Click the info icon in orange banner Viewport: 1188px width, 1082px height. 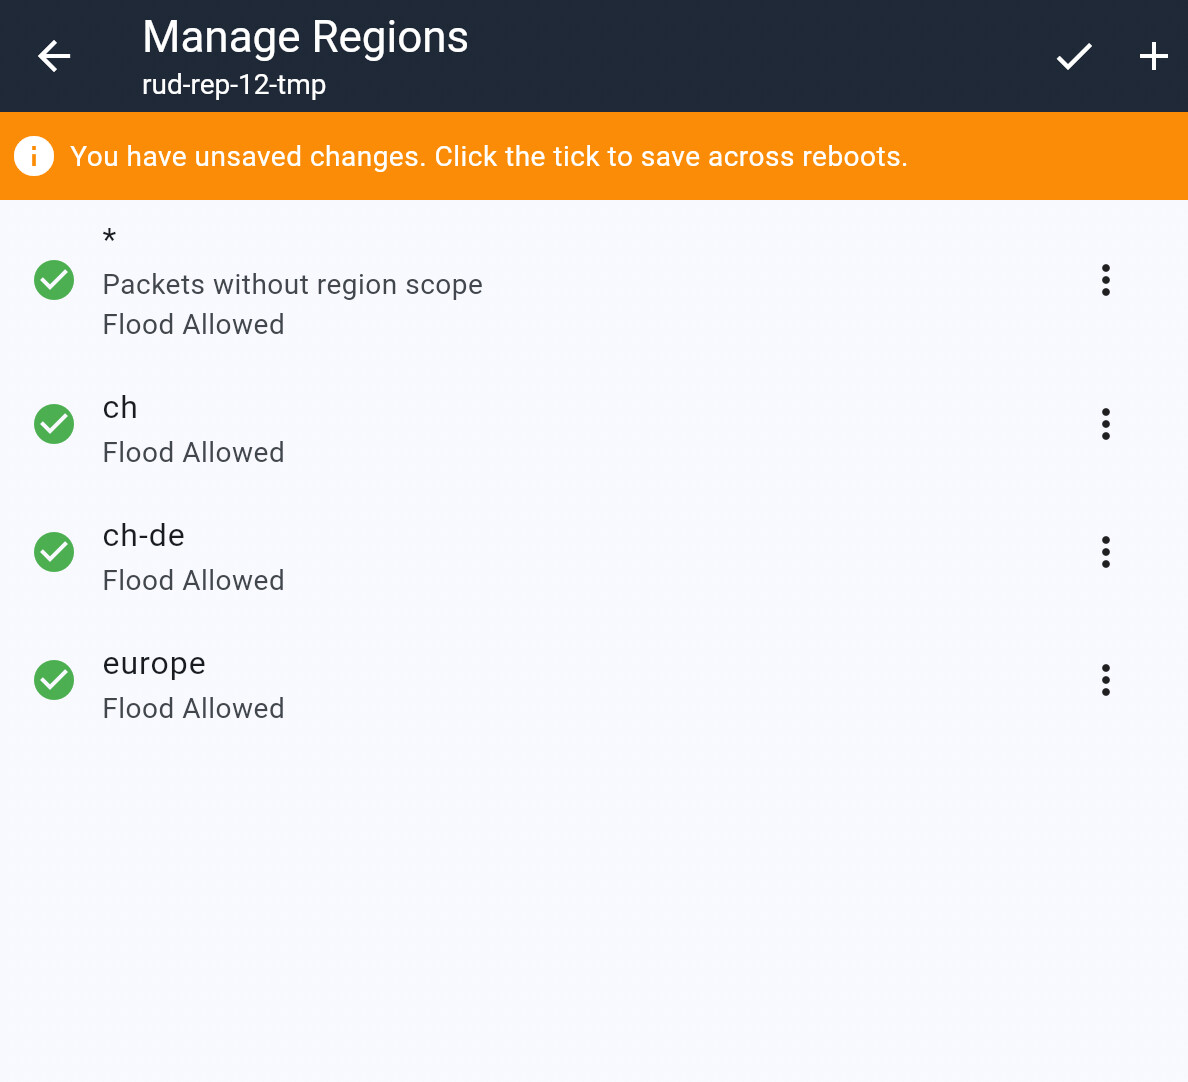34,156
